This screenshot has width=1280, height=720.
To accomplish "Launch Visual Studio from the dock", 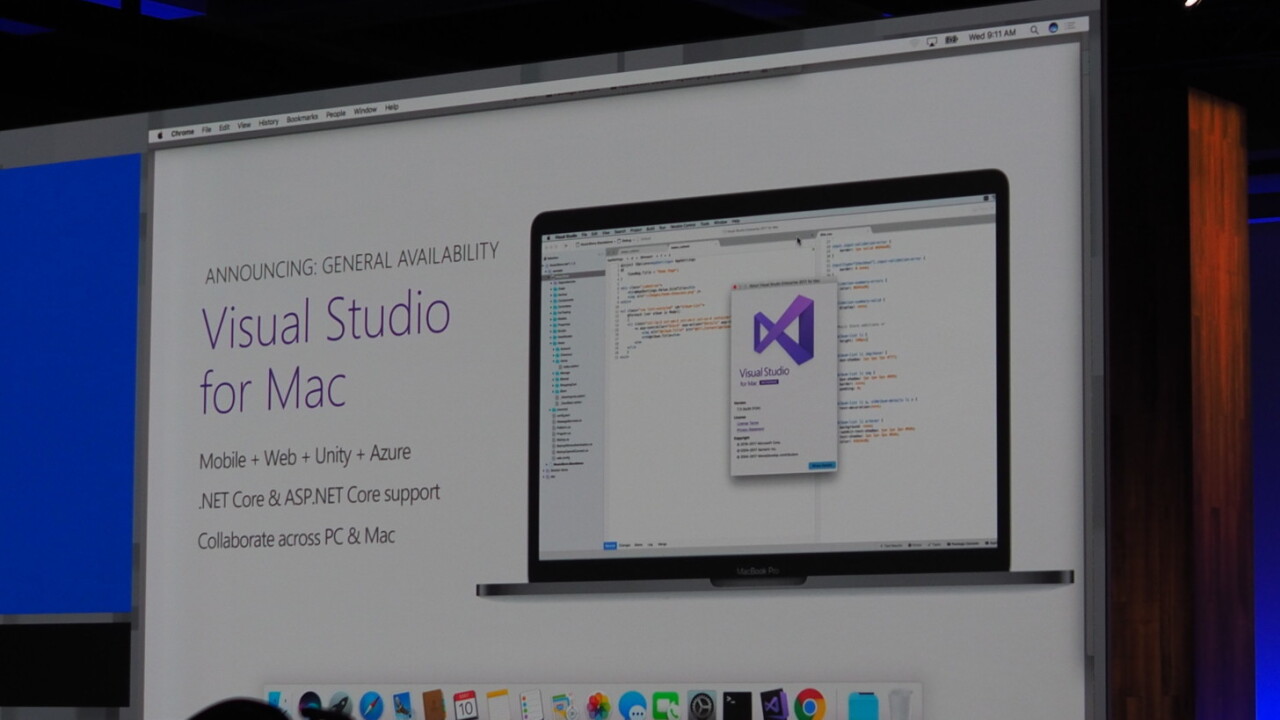I will 773,704.
